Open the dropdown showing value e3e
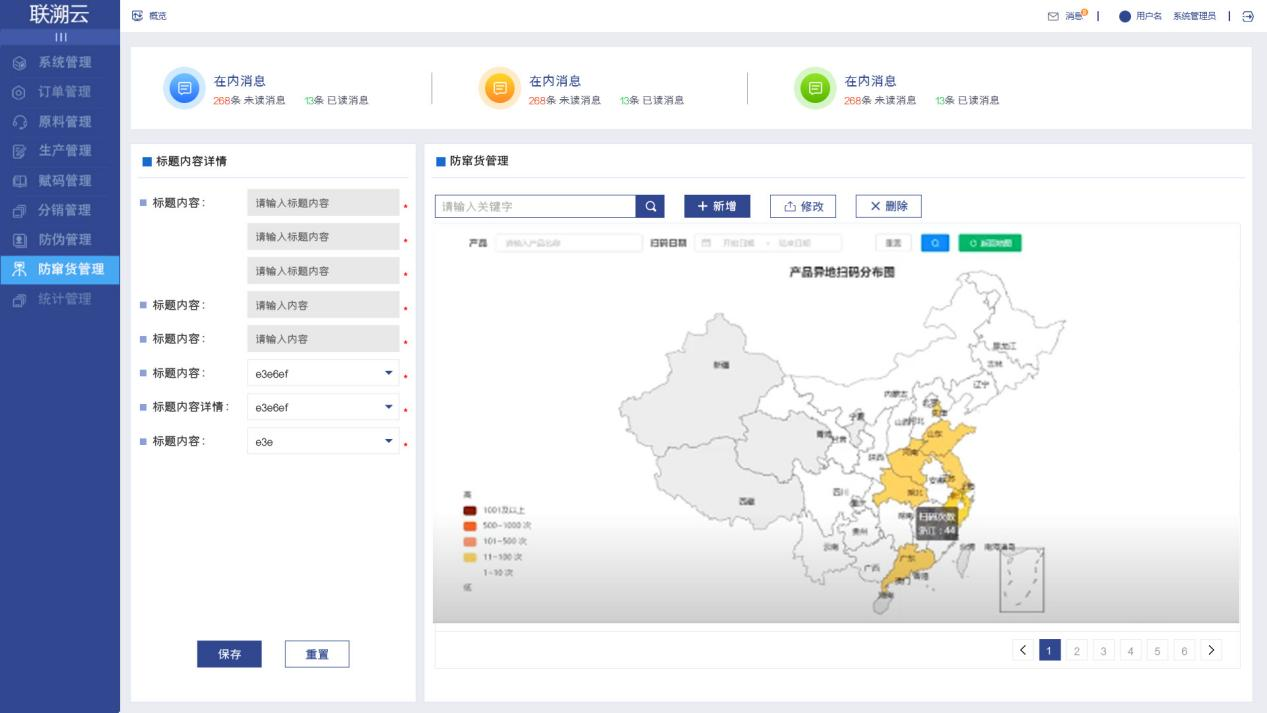 pyautogui.click(x=389, y=441)
